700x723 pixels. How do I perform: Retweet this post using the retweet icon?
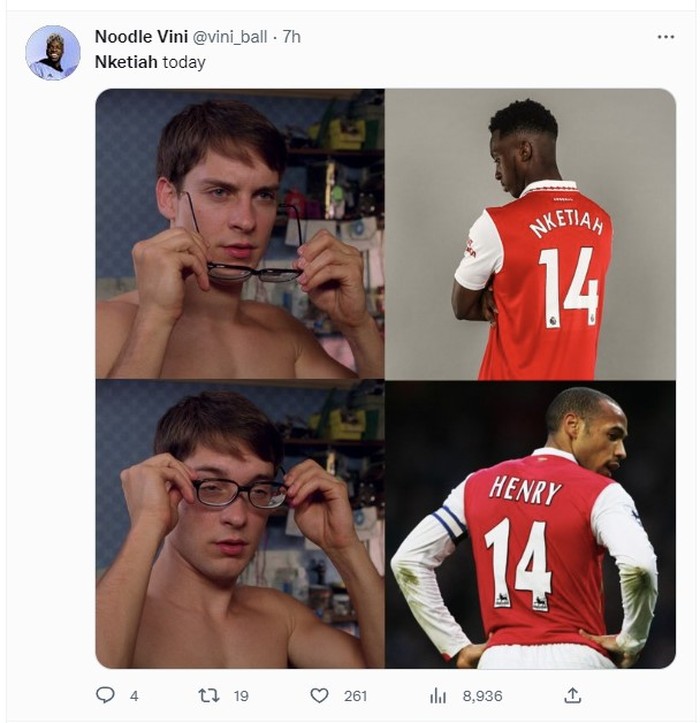209,695
